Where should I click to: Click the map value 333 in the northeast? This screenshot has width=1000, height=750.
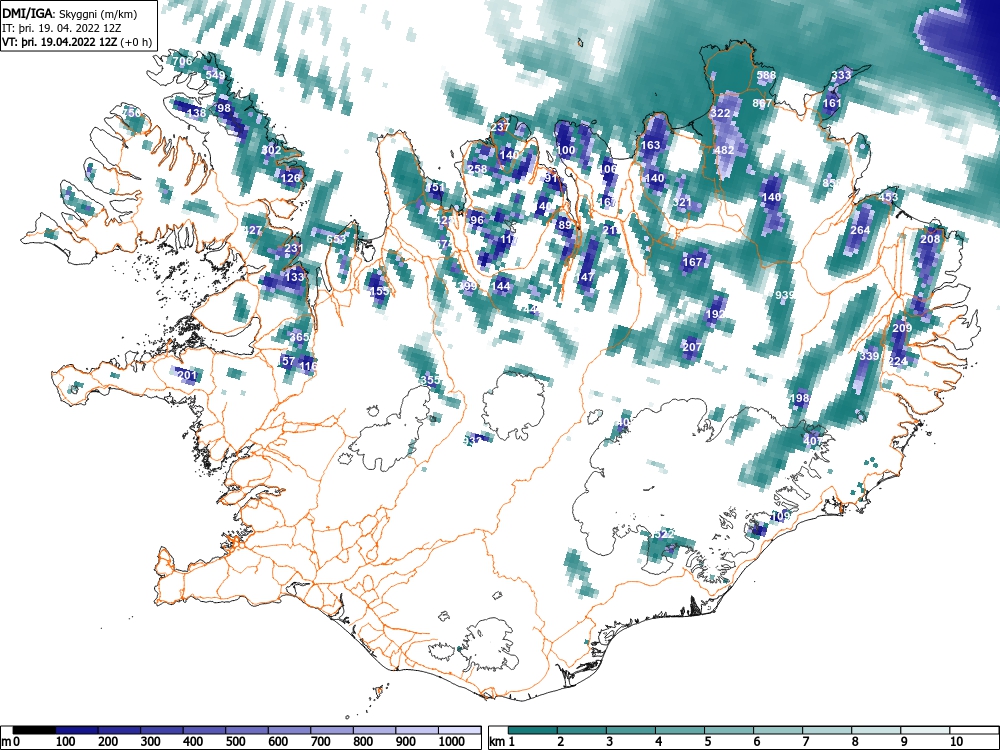[841, 75]
